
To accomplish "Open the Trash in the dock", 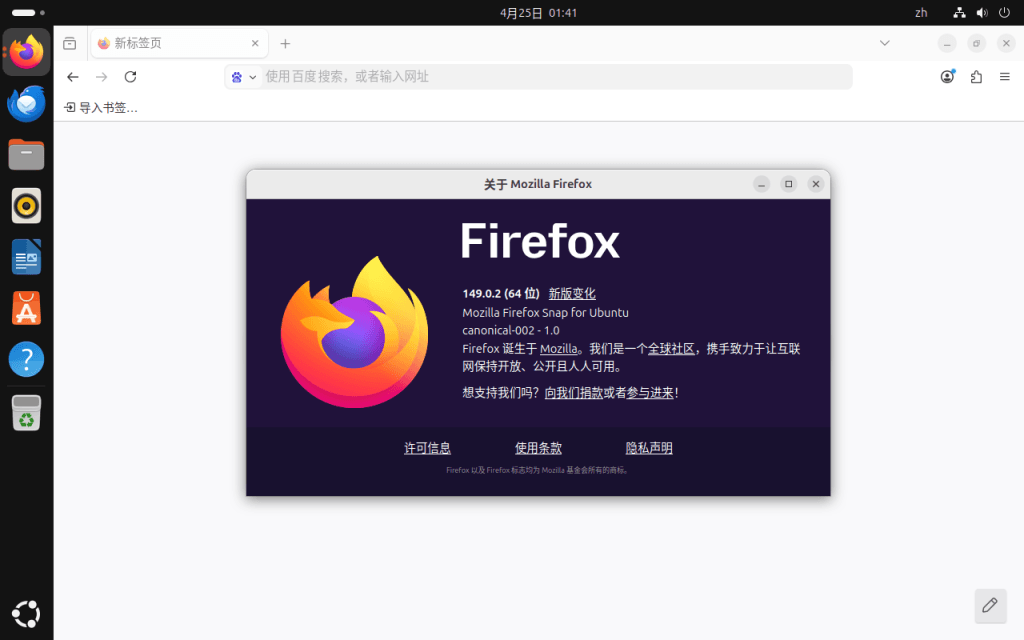I will (x=27, y=413).
